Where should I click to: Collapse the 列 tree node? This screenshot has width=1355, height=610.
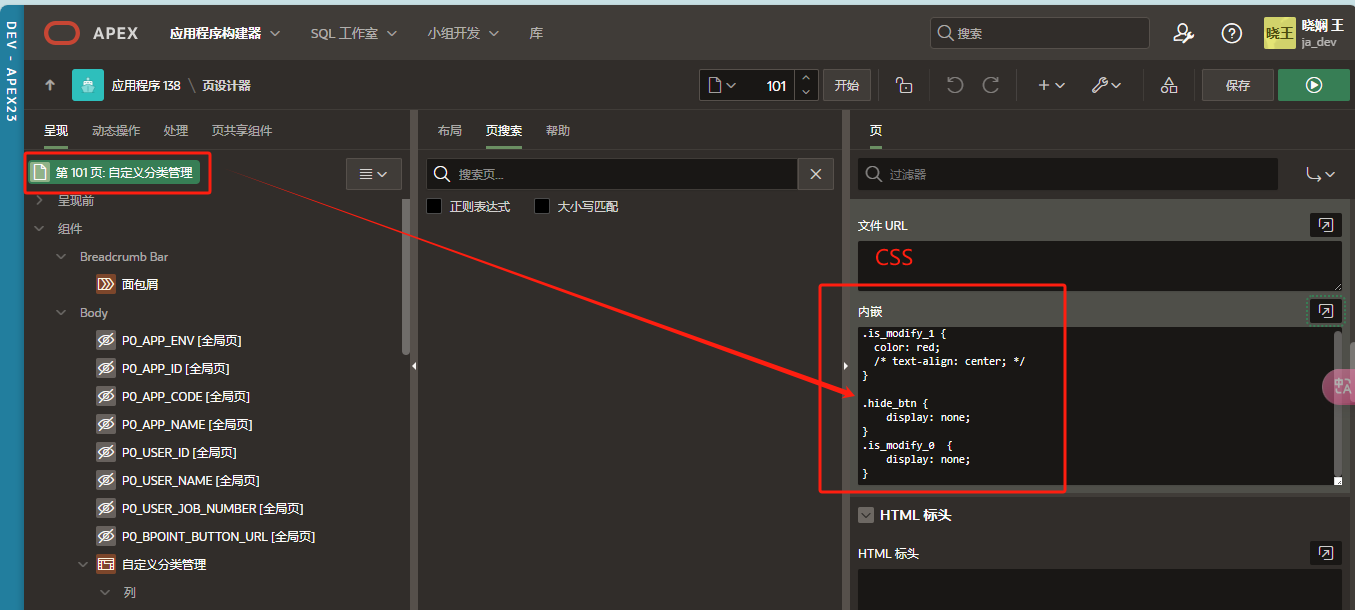point(105,592)
